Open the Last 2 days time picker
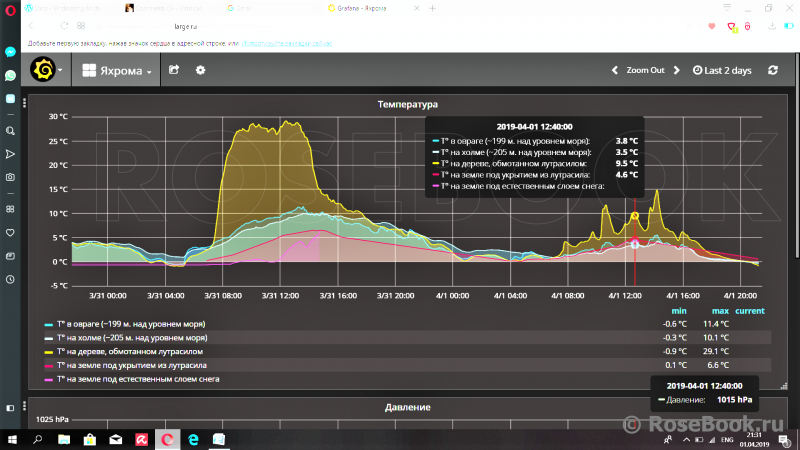This screenshot has width=800, height=450. pos(722,70)
